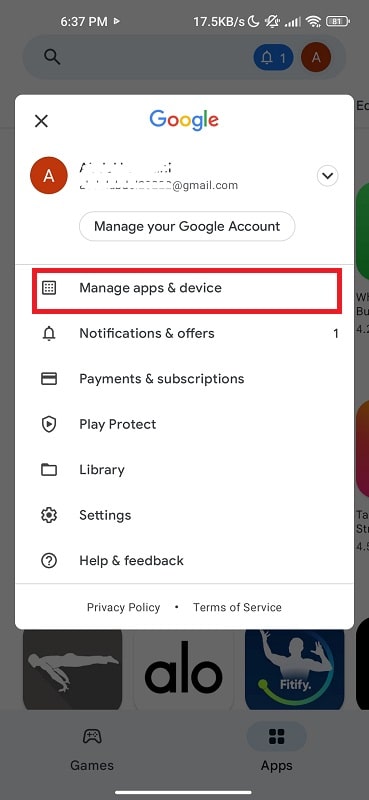Click the bell icon next to Notifications & offers
This screenshot has height=800, width=369.
click(49, 334)
